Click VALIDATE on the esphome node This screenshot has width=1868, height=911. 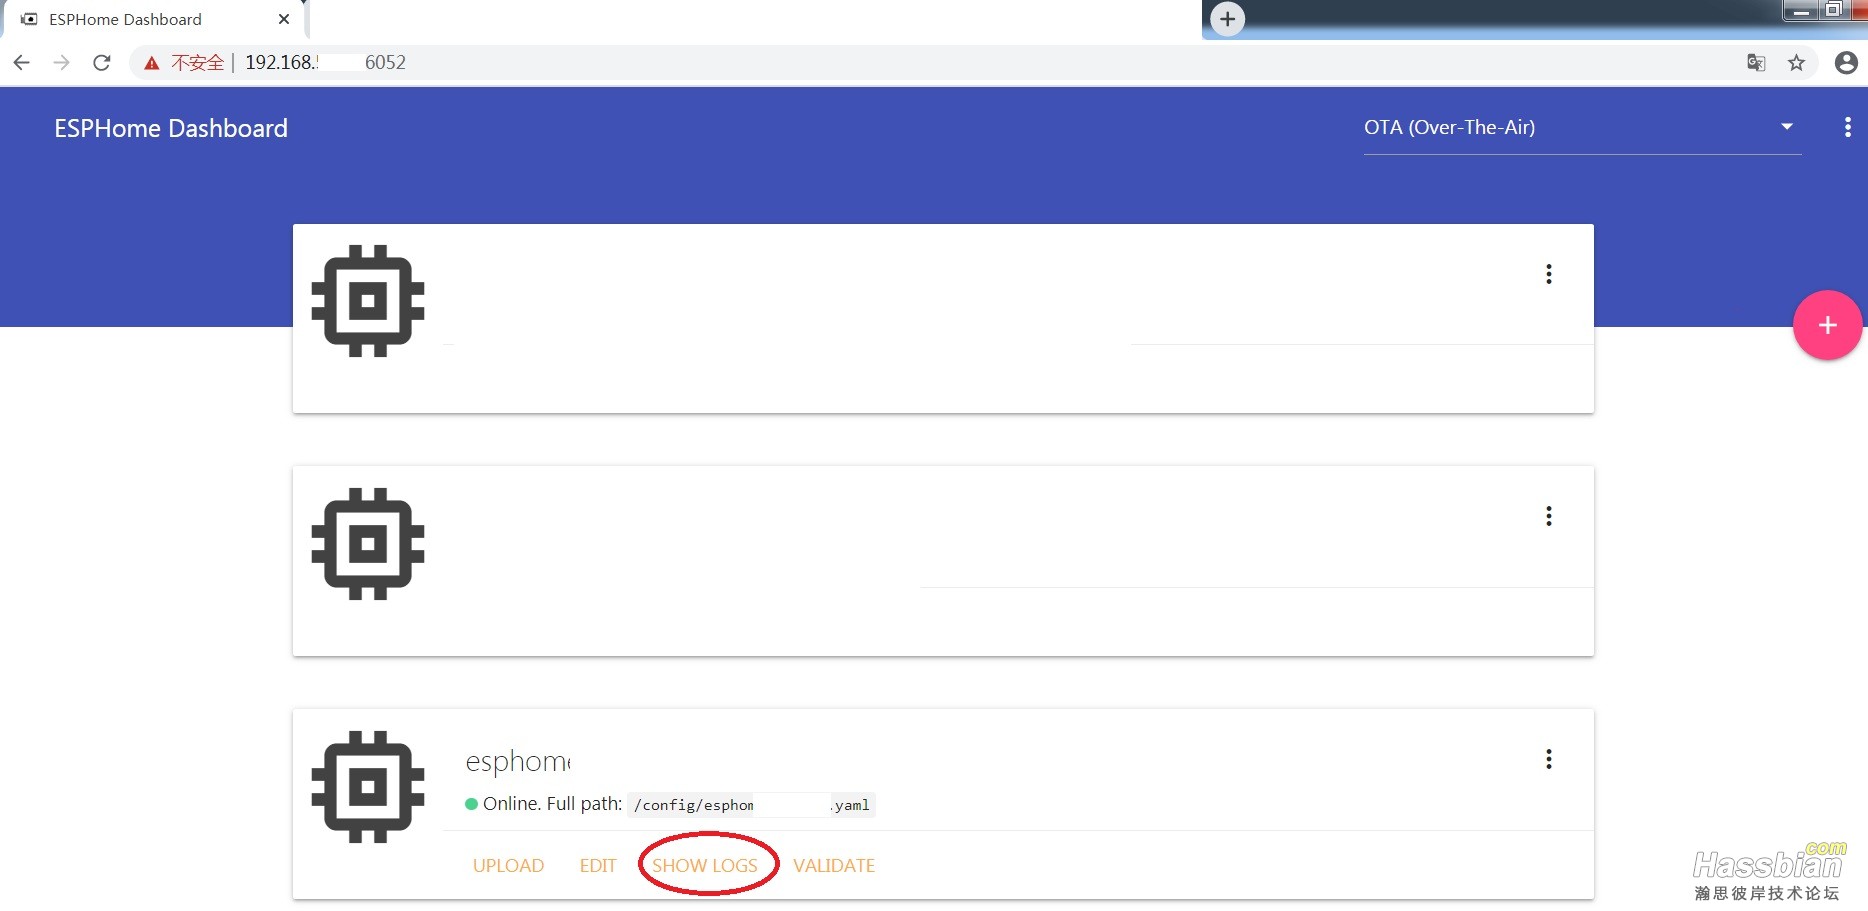pyautogui.click(x=834, y=866)
